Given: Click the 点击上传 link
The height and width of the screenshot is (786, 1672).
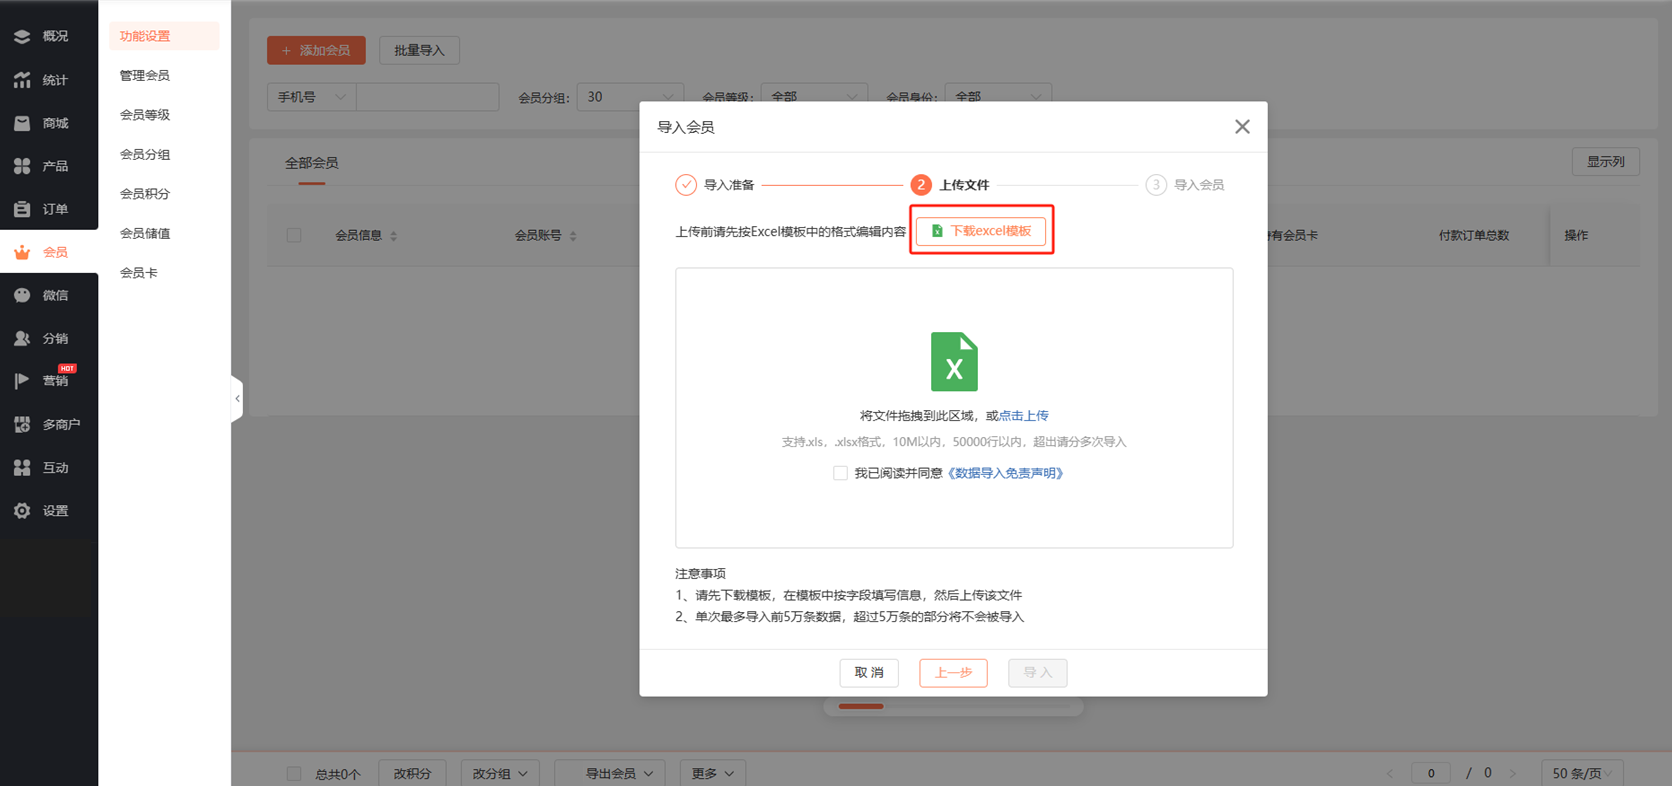Looking at the screenshot, I should pos(1024,416).
